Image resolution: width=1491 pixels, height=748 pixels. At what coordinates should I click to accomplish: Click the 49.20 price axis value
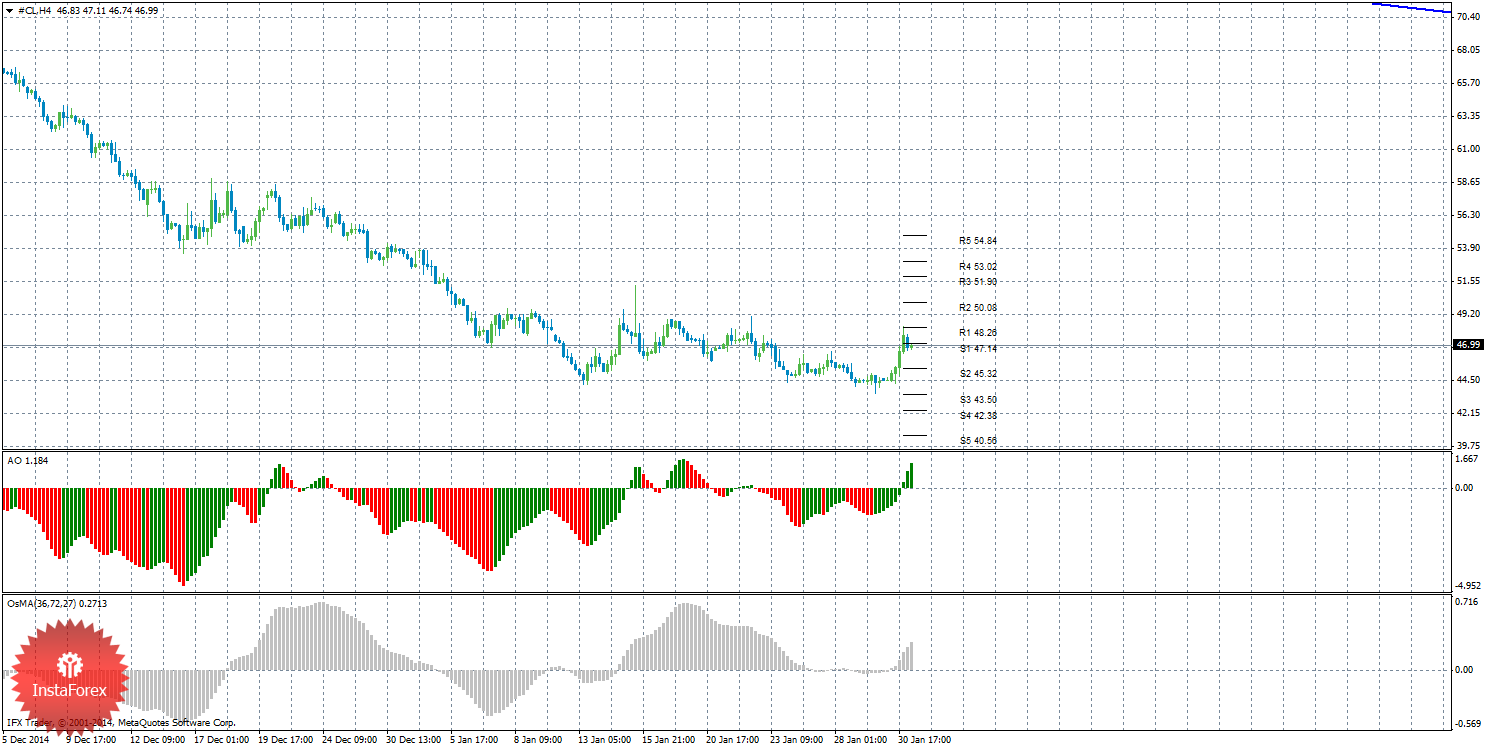[1469, 314]
